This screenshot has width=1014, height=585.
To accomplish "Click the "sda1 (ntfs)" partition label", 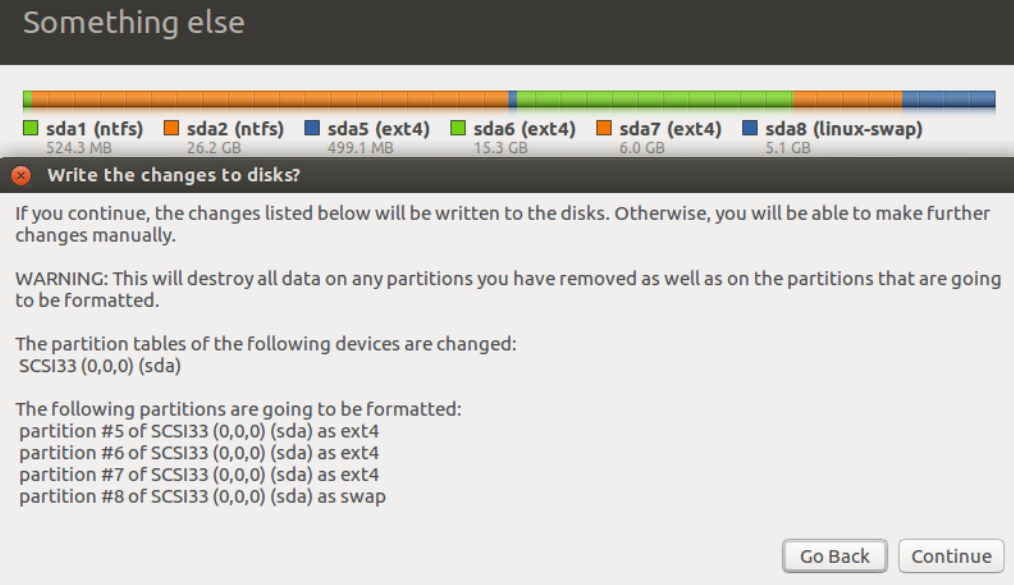I will (95, 129).
